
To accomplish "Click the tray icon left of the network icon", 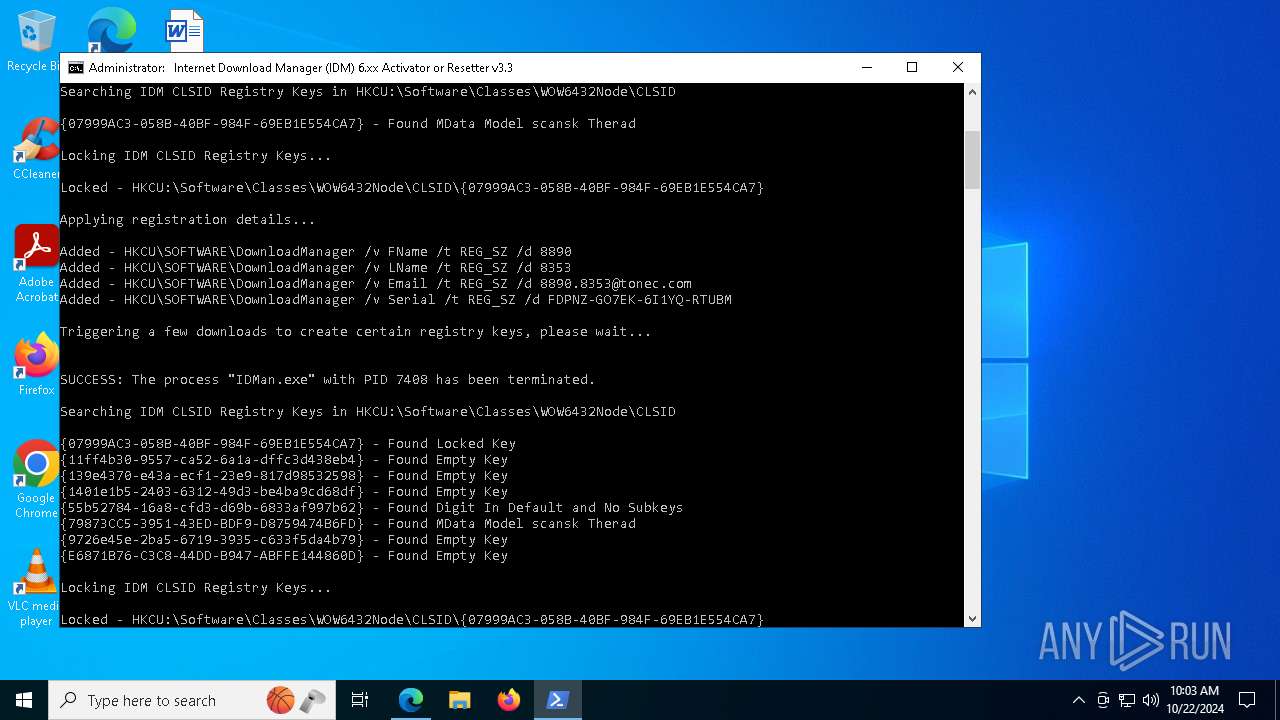I will click(x=1103, y=700).
